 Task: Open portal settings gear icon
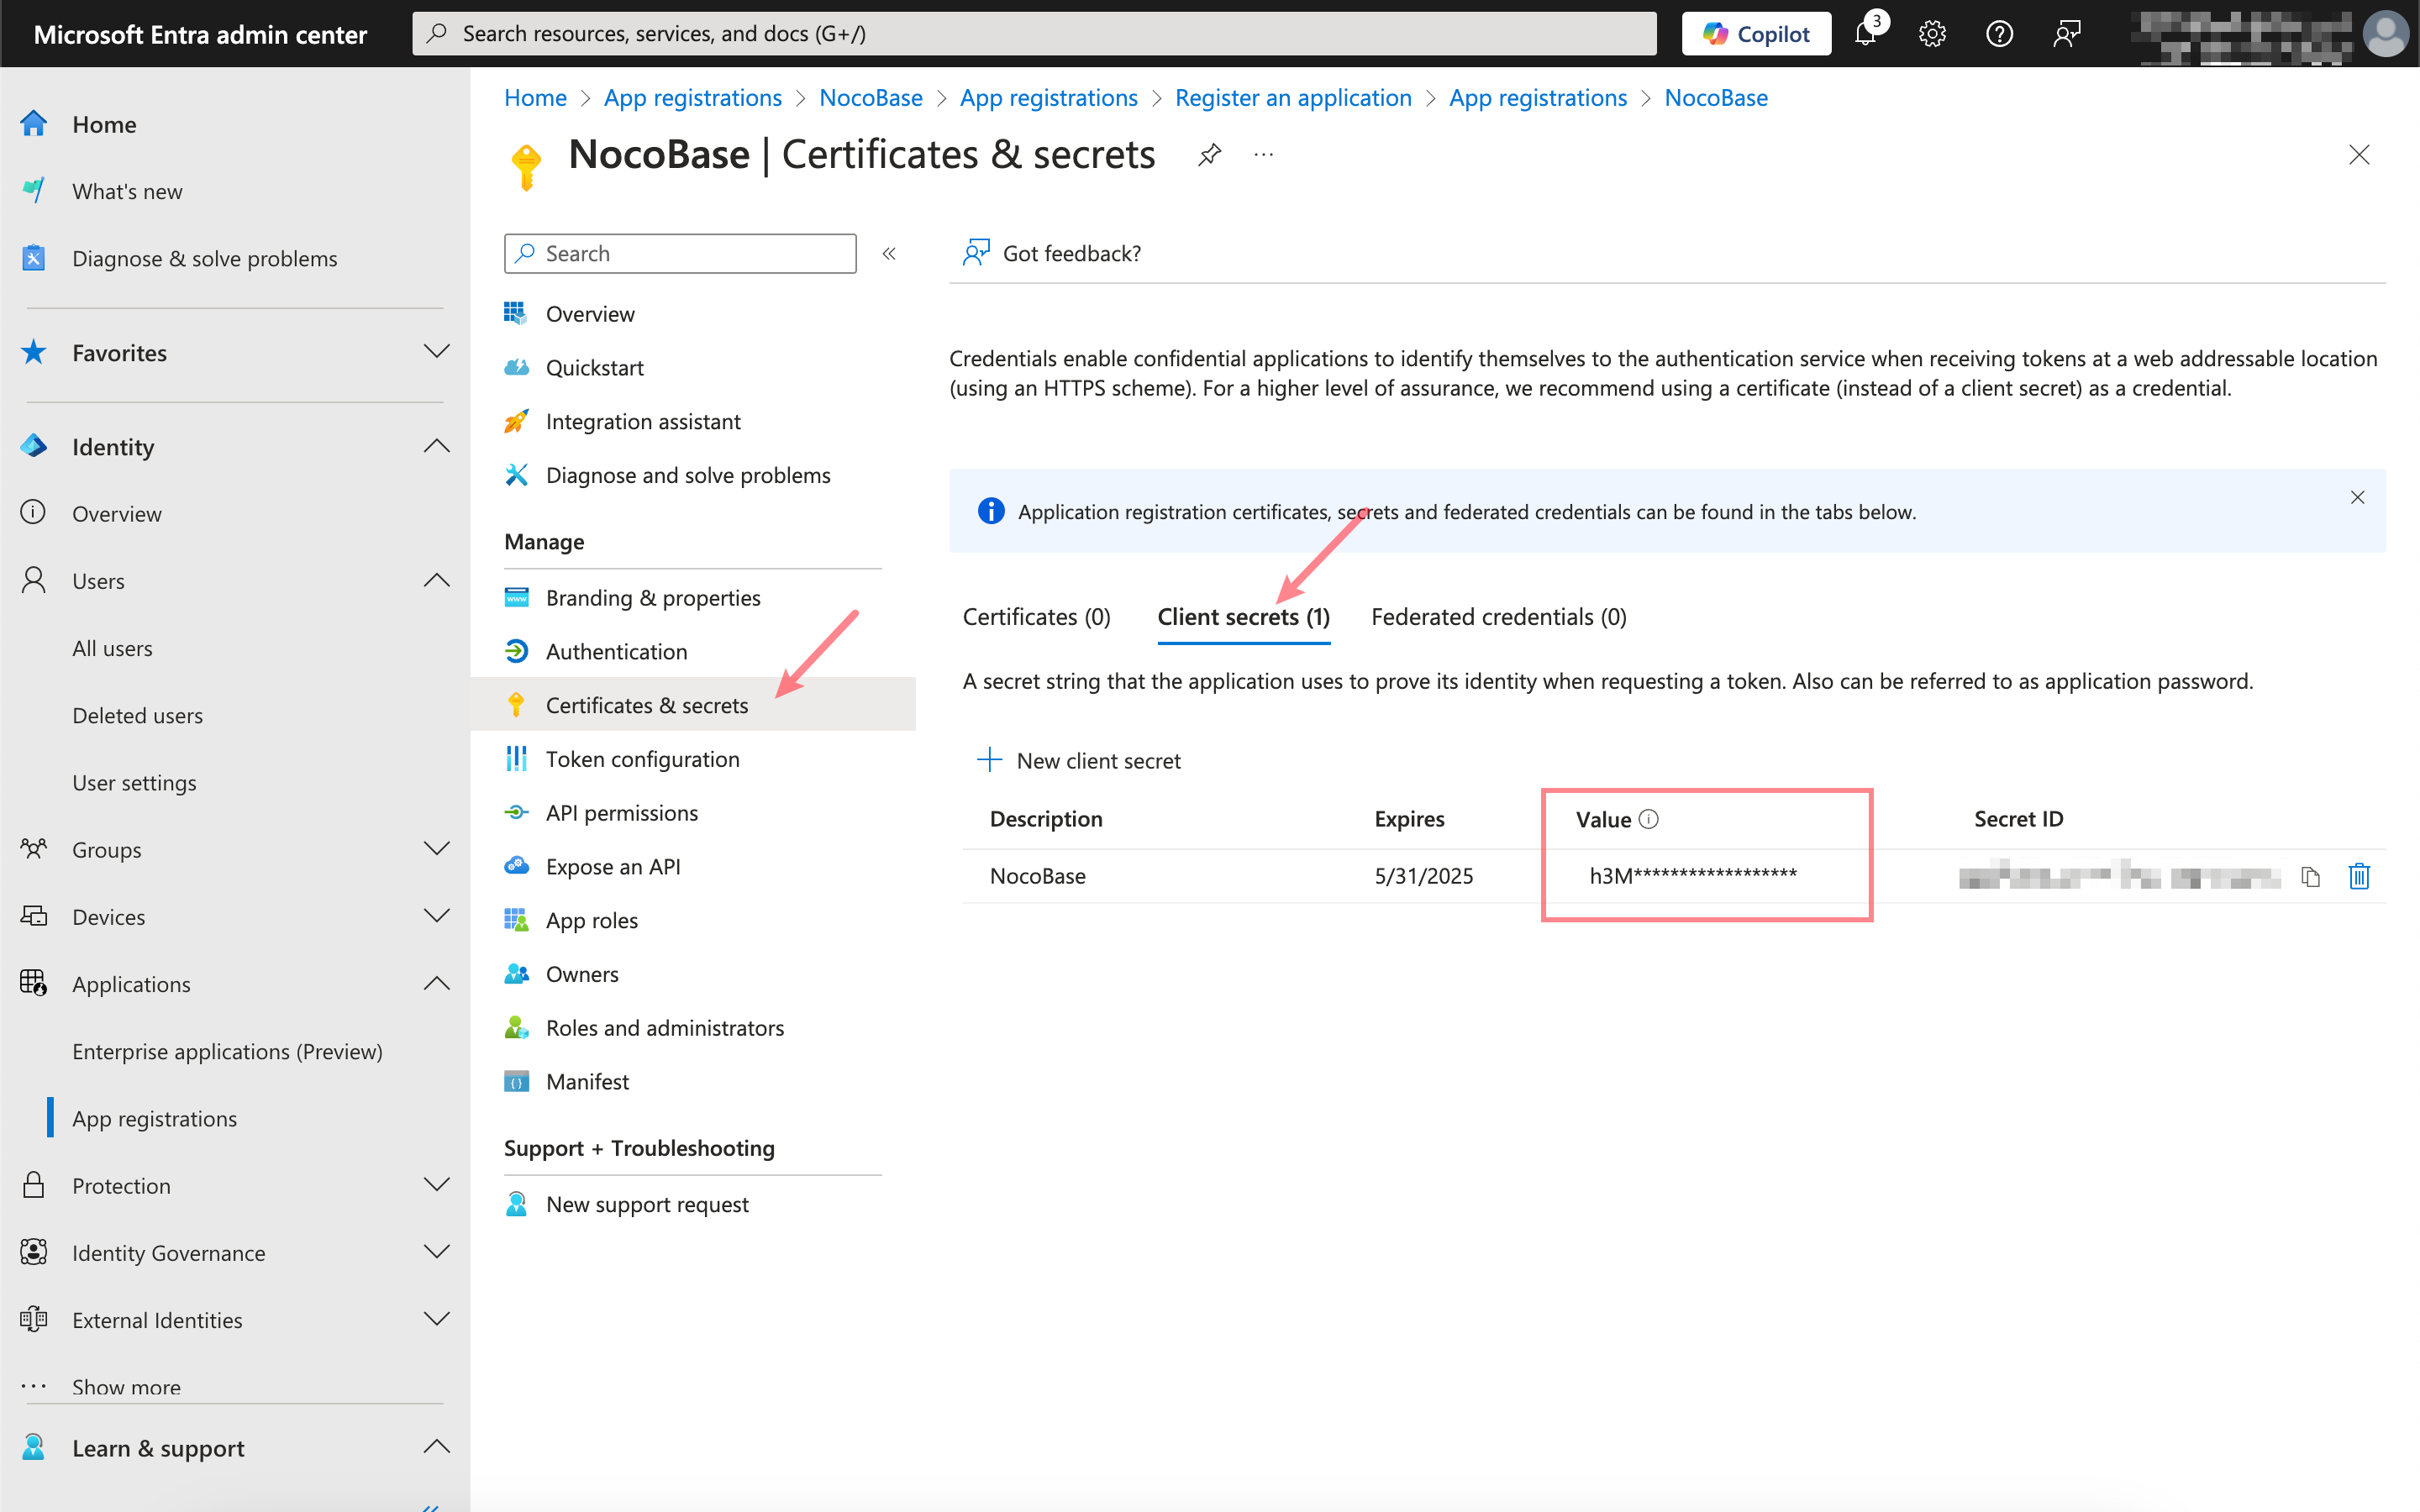1932,34
